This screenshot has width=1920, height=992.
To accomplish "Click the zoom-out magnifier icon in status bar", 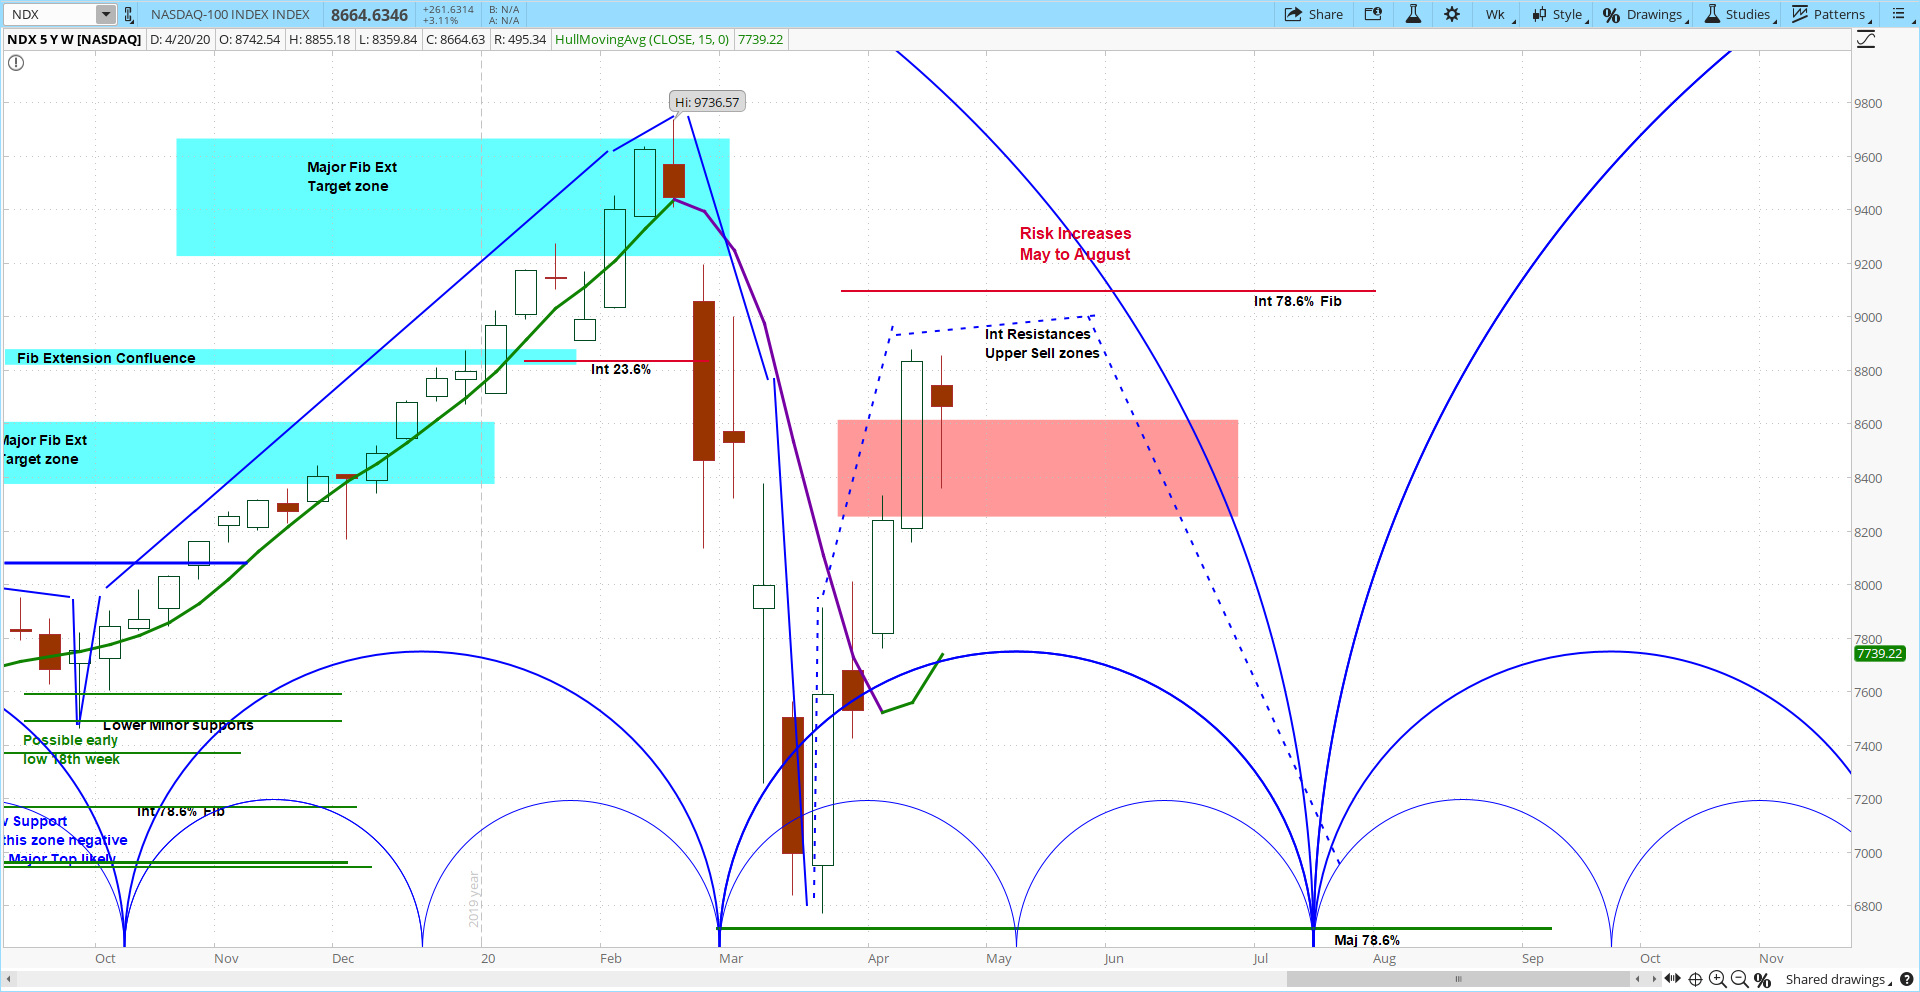I will 1738,980.
